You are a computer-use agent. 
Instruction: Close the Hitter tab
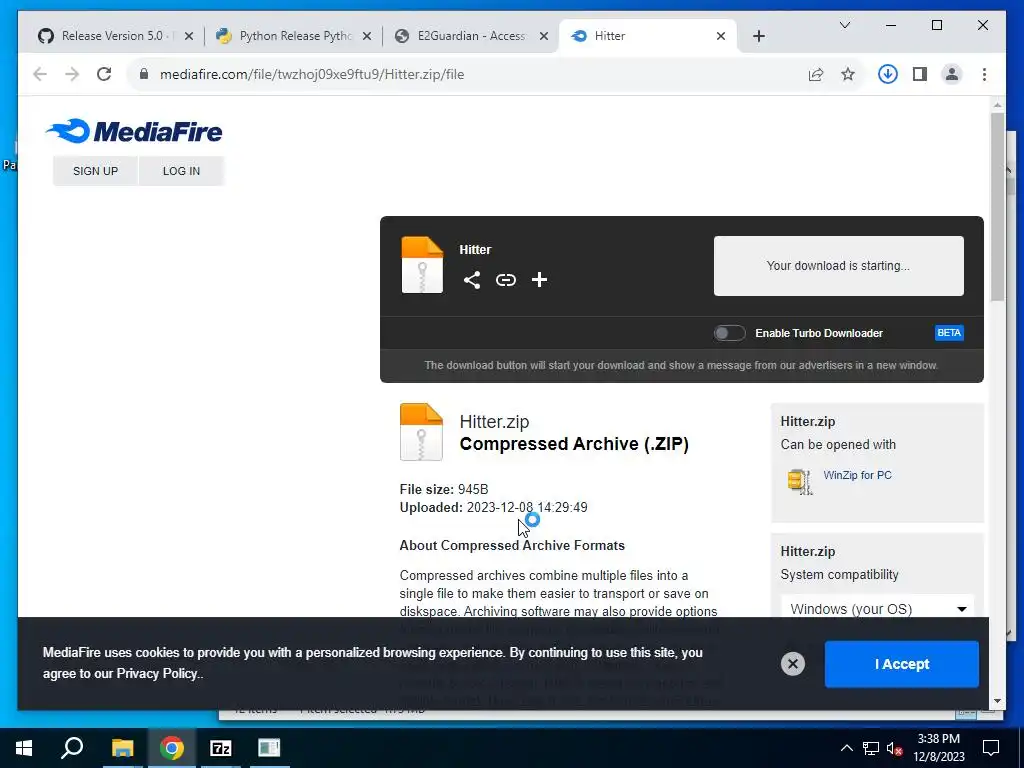tap(720, 36)
